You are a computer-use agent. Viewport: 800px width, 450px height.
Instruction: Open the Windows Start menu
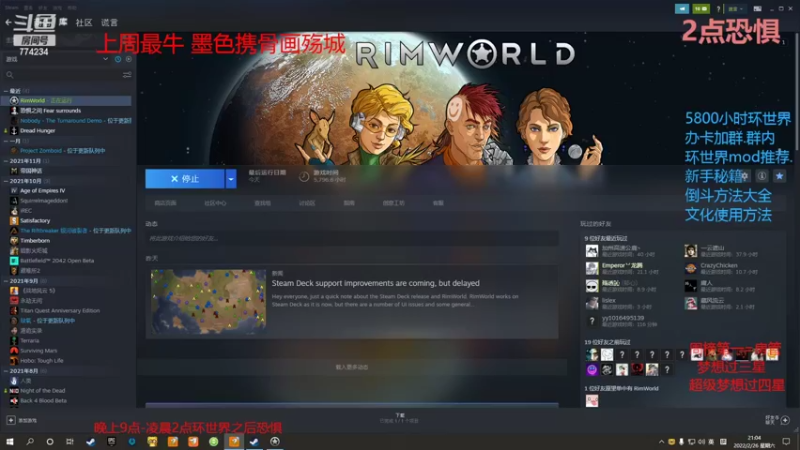9,441
